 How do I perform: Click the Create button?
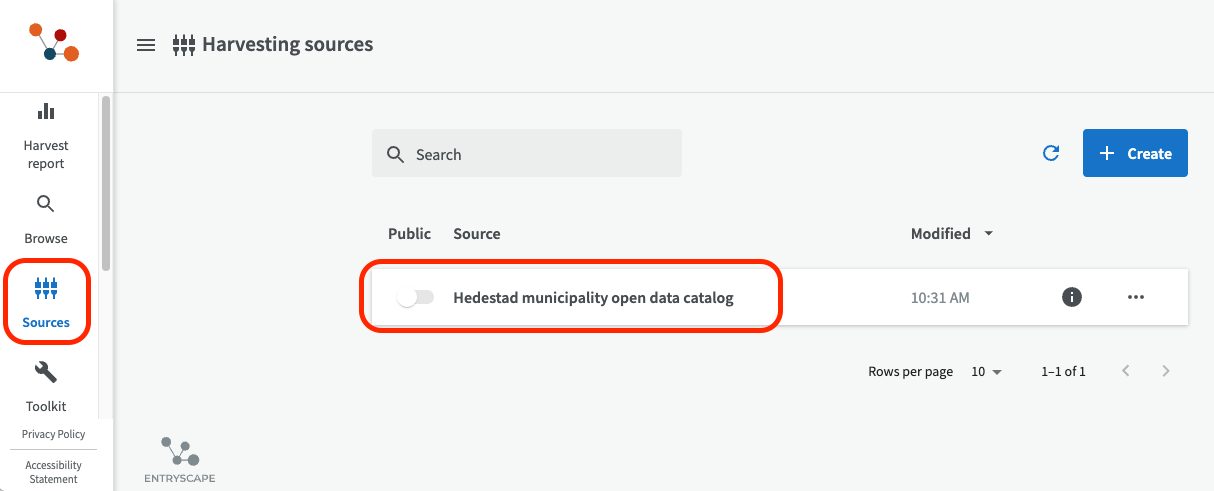tap(1135, 153)
